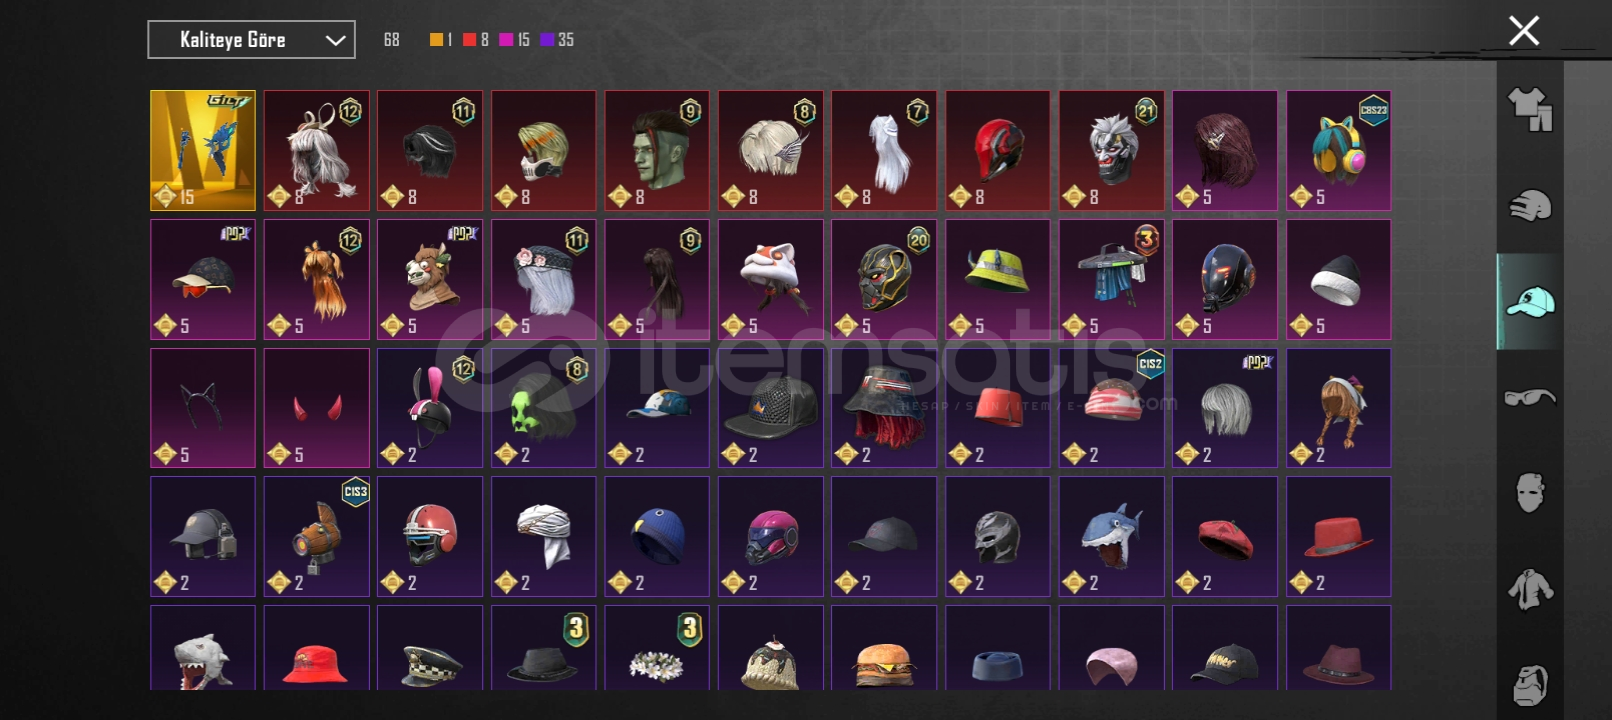1612x720 pixels.
Task: Pick the blue shark hood item
Action: click(x=1111, y=536)
